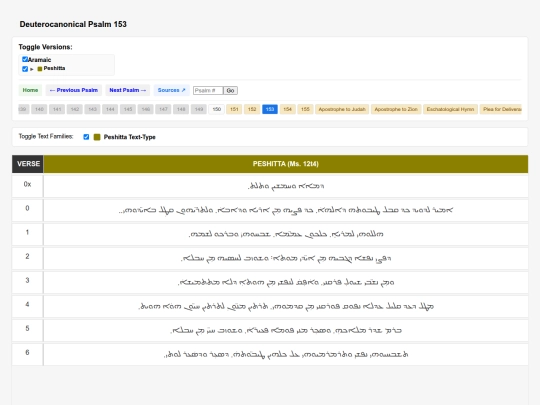This screenshot has height=405, width=540.
Task: Open Apostrophe to Zion
Action: tap(396, 109)
